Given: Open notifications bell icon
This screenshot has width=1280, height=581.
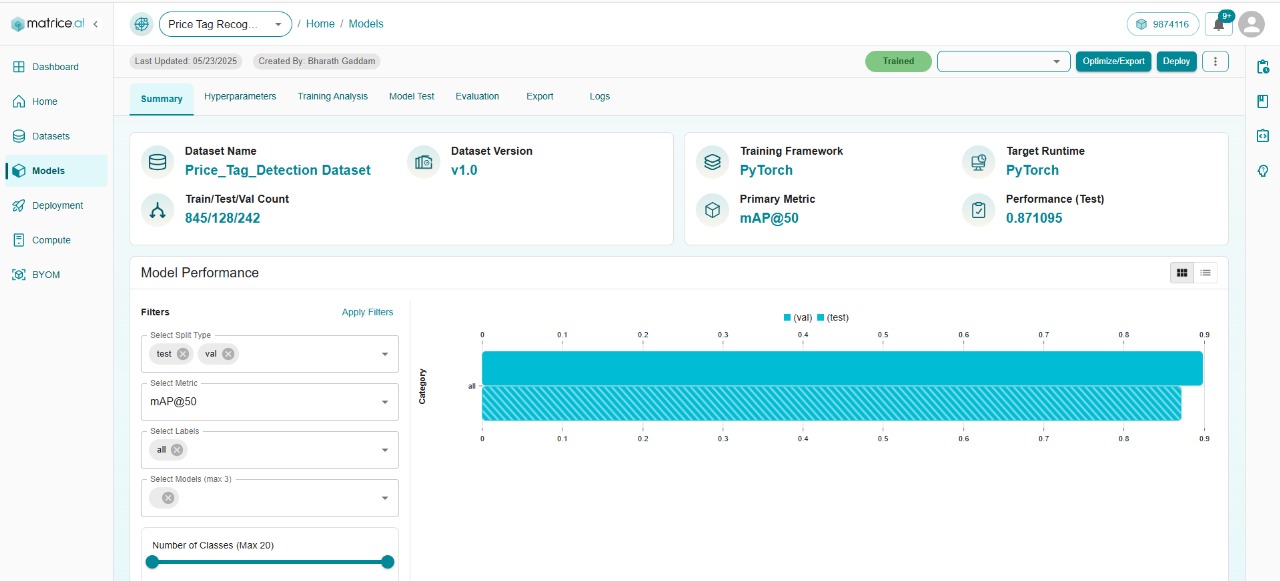Looking at the screenshot, I should [1219, 24].
